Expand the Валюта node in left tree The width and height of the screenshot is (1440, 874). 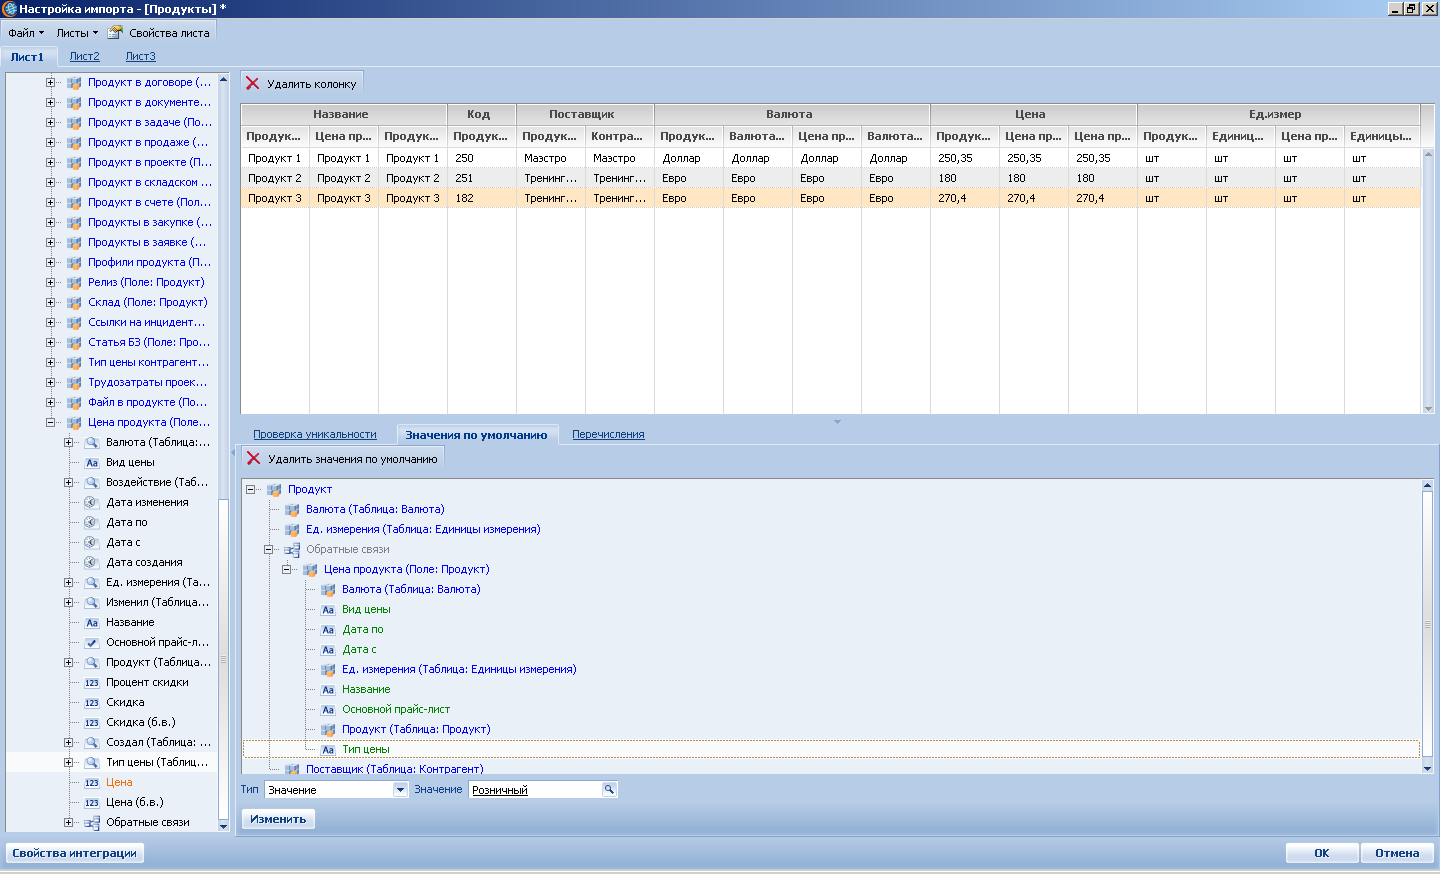point(69,442)
